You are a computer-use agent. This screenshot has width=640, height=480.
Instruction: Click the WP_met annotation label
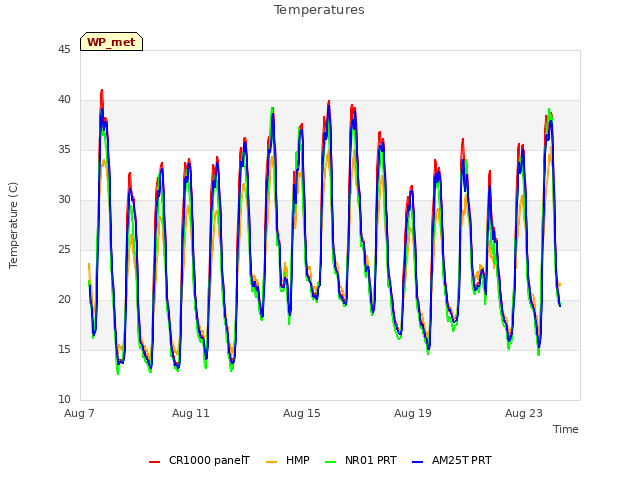tap(111, 42)
